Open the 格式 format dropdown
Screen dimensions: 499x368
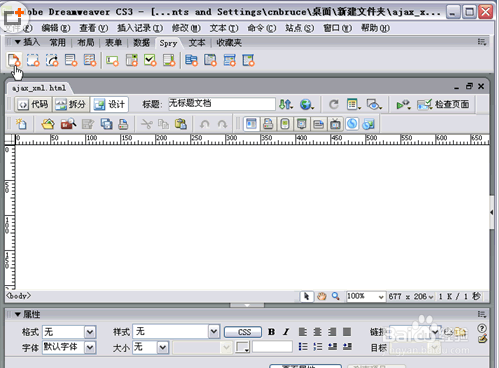point(90,332)
